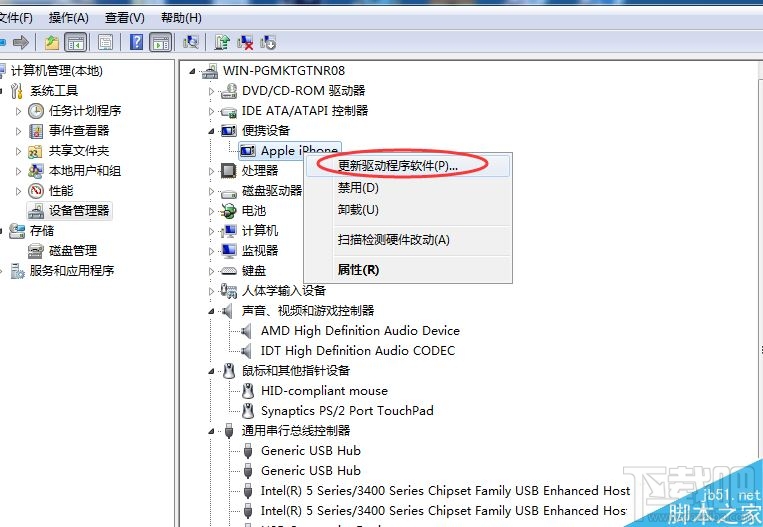Choose 卸载(U) in context menu
Screen dimensions: 763x527
click(x=408, y=210)
